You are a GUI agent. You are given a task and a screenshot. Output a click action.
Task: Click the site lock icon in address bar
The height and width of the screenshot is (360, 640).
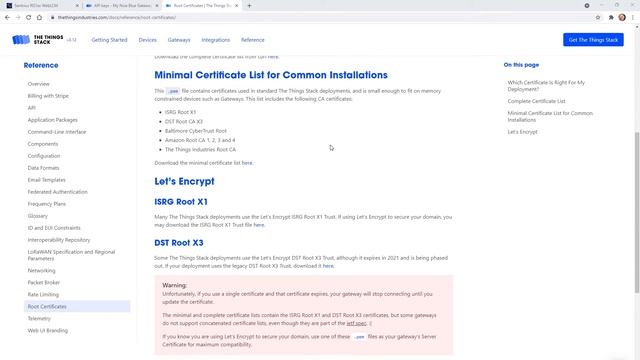point(53,18)
